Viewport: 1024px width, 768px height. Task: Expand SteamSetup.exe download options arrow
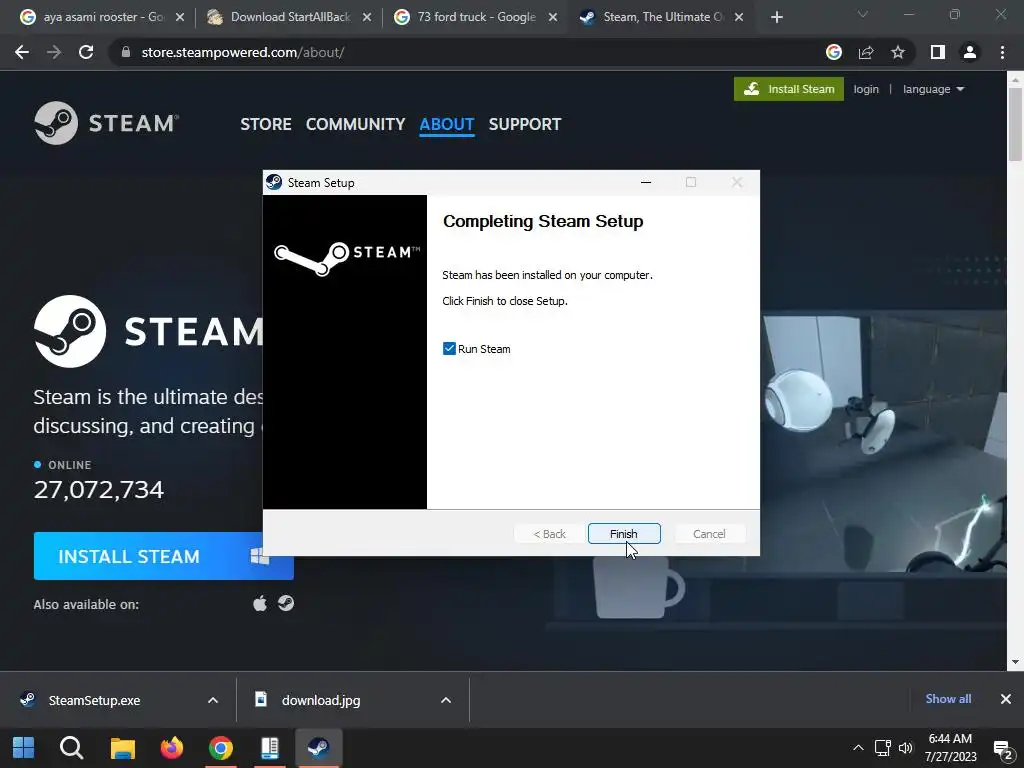click(213, 700)
